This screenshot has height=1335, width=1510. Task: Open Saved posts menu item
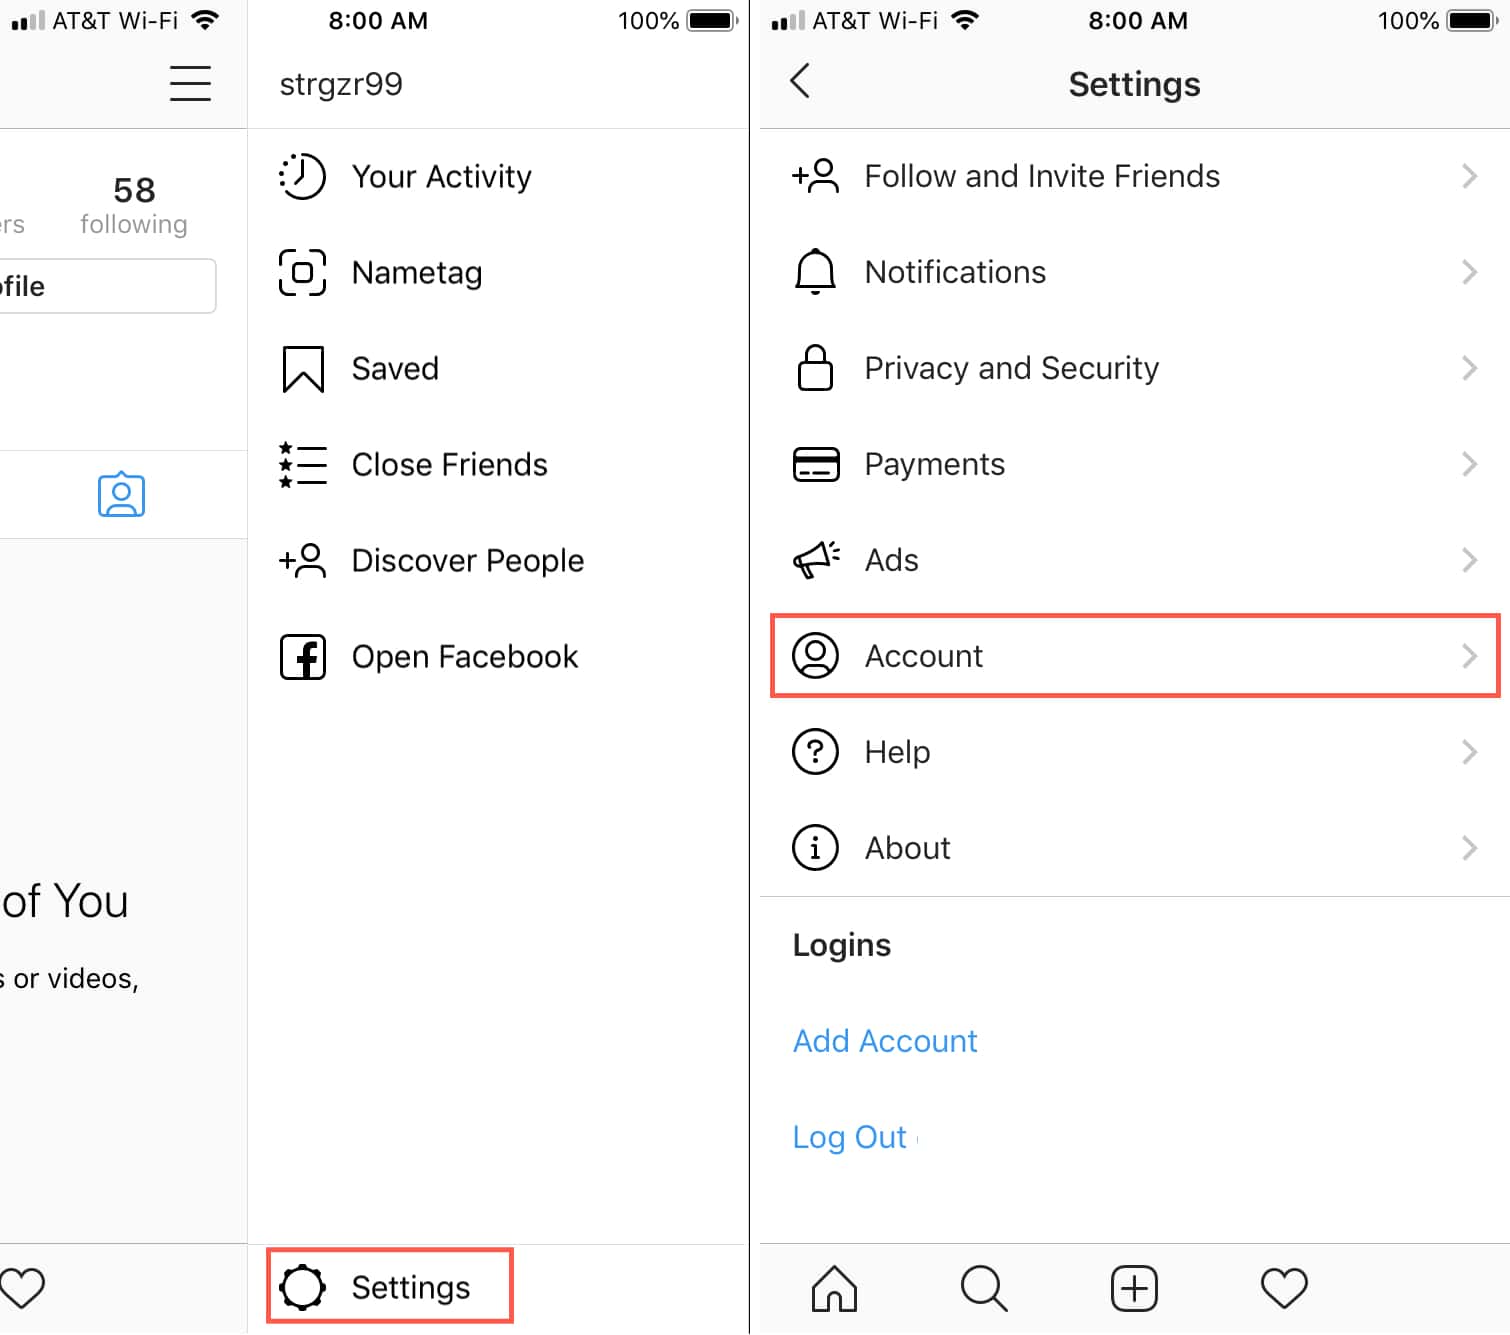point(395,369)
